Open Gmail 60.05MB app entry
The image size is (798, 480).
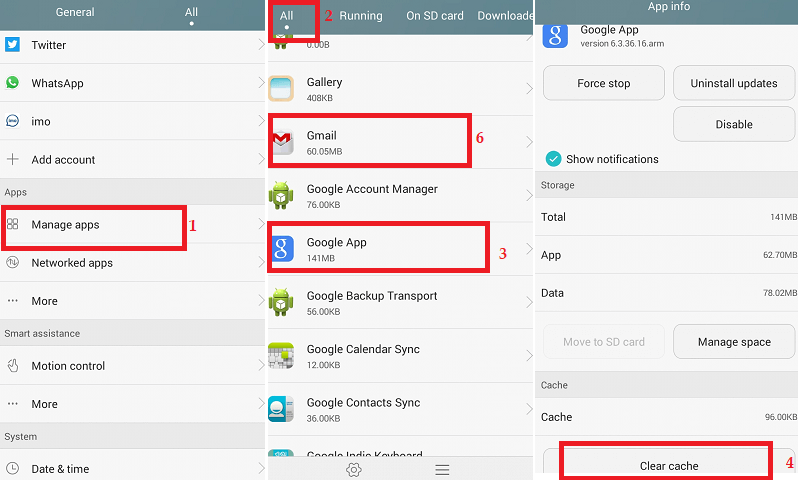(400, 142)
